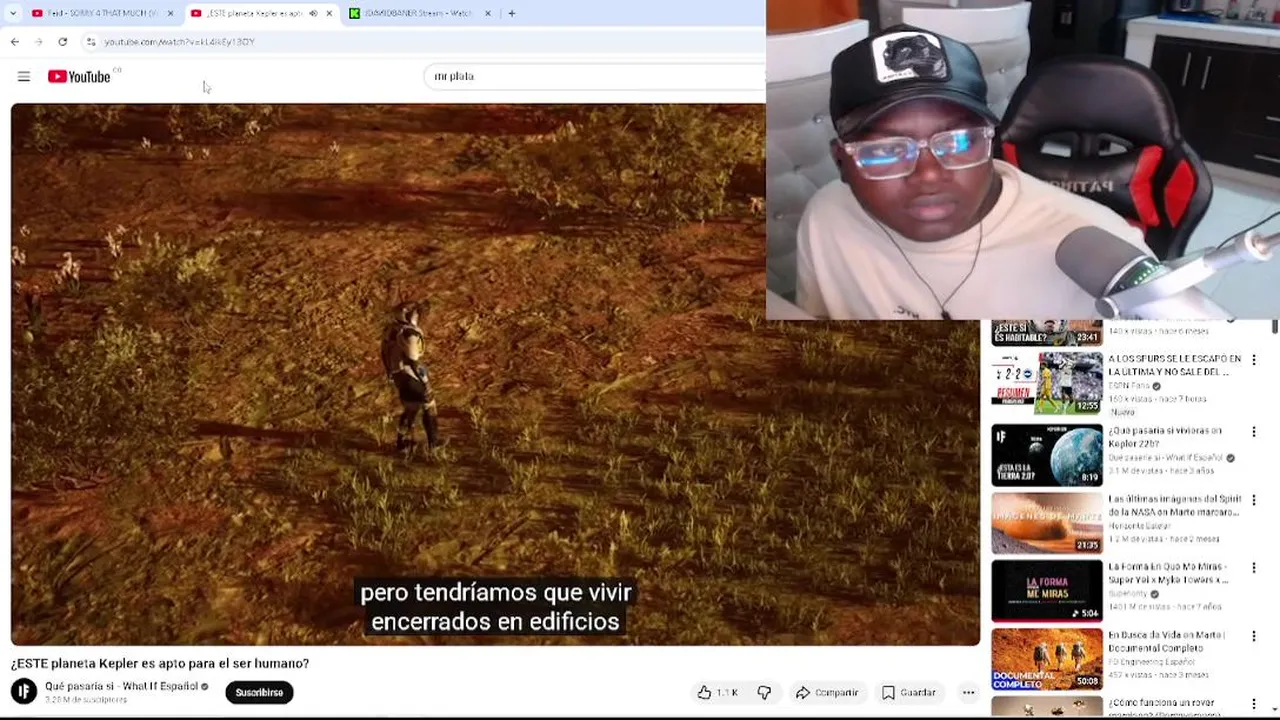Screen dimensions: 1280x720
Task: Open options menu for Kepler 22b video
Action: 1253,432
